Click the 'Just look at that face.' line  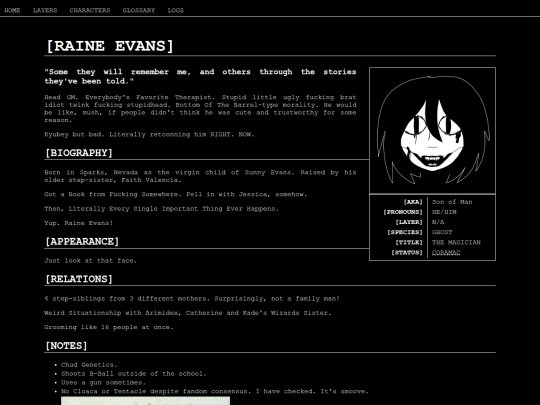91,261
